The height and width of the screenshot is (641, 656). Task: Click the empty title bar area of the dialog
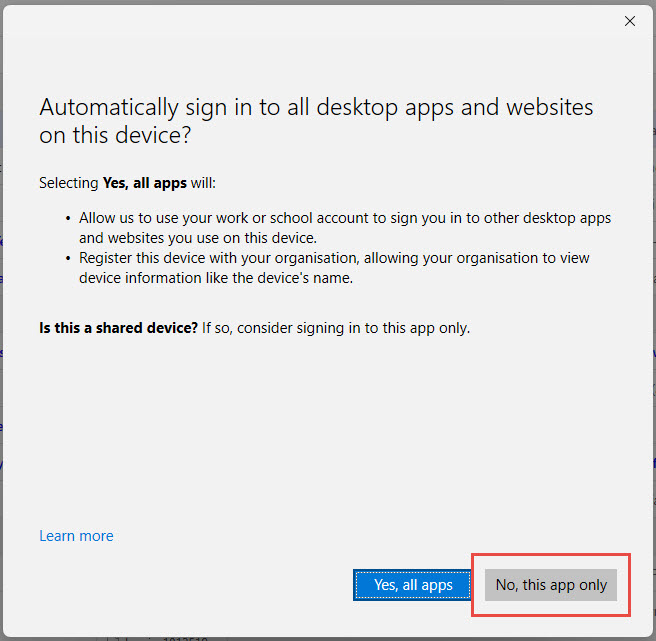pyautogui.click(x=300, y=21)
